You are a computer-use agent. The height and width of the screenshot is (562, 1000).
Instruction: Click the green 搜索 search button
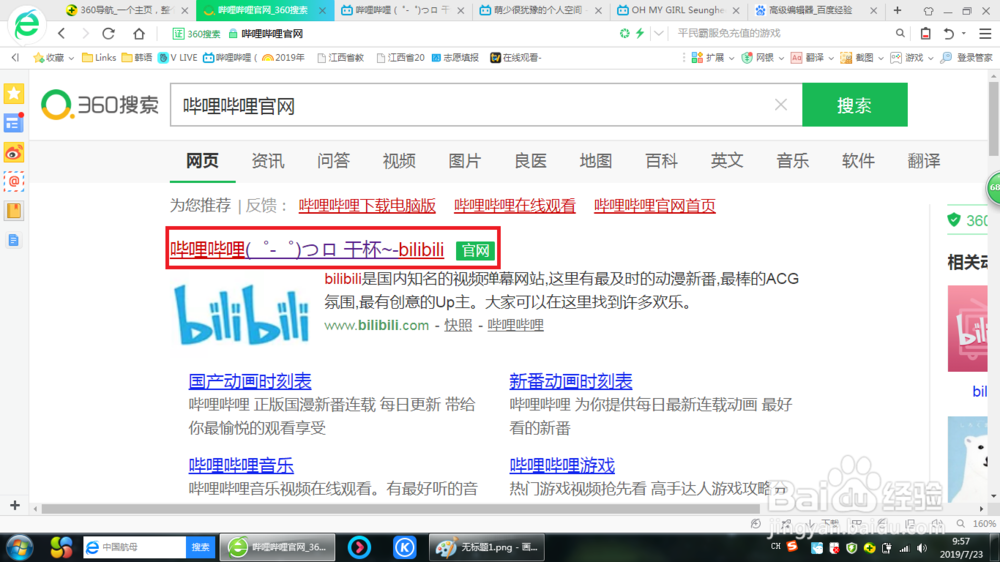pyautogui.click(x=855, y=105)
